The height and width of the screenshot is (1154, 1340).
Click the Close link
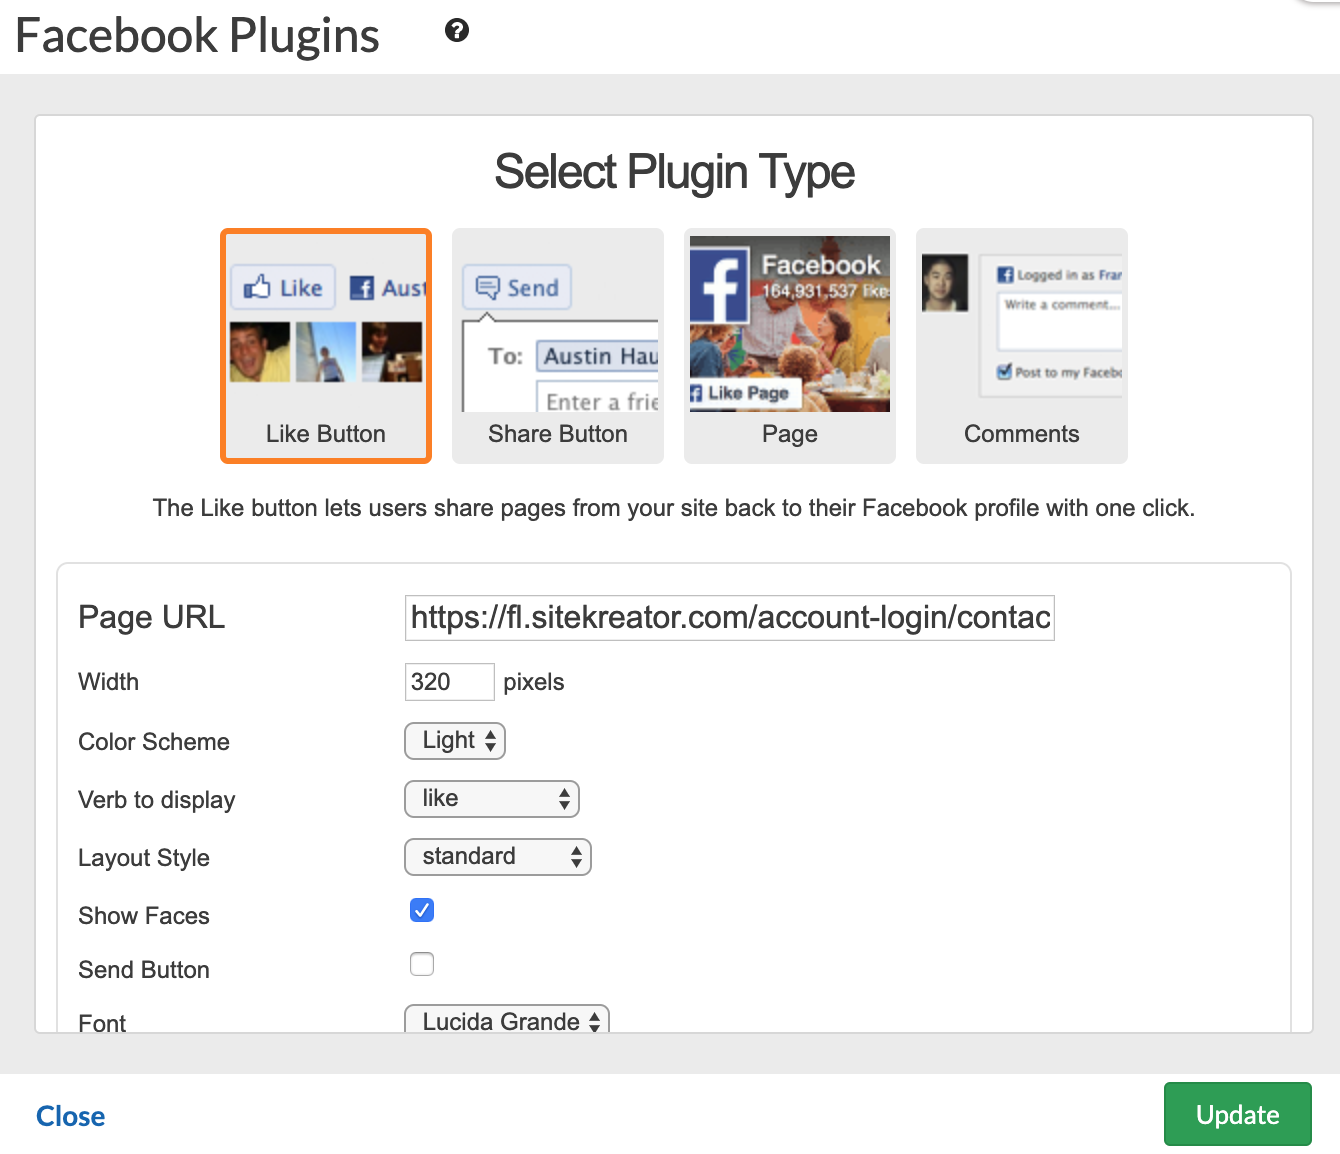click(71, 1116)
